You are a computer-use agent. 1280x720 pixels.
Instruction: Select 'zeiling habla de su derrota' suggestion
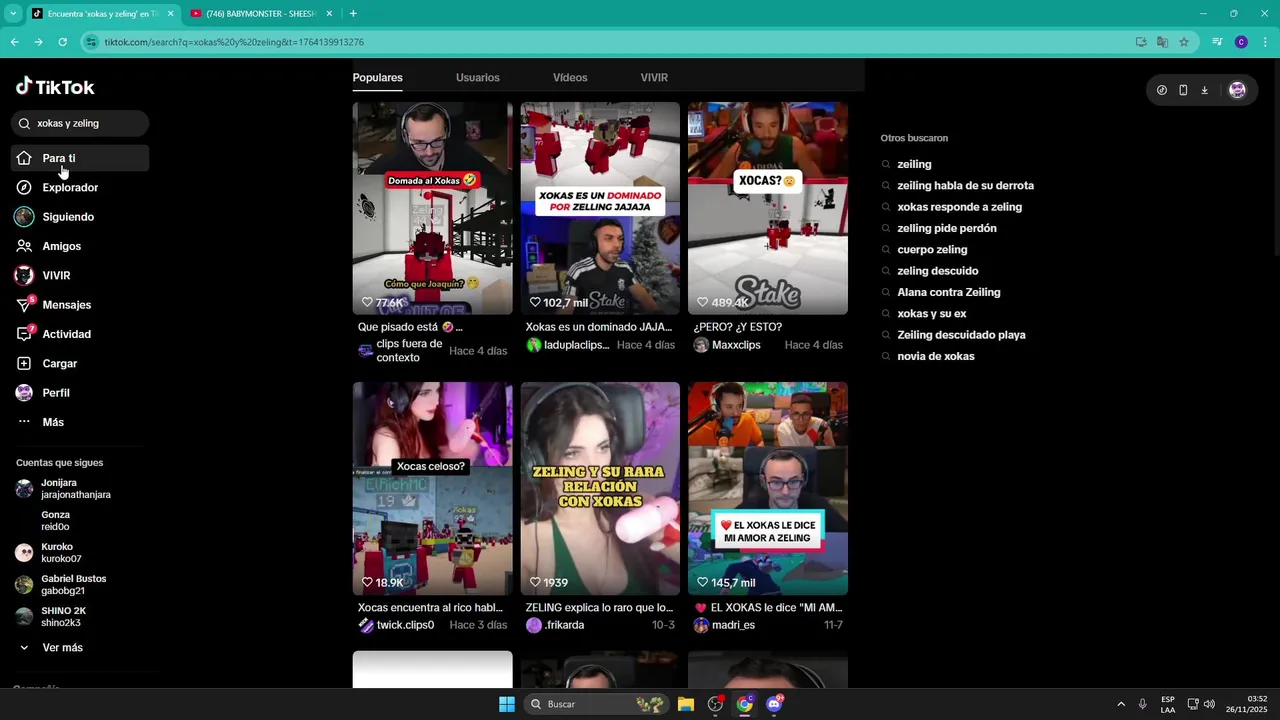click(x=966, y=186)
